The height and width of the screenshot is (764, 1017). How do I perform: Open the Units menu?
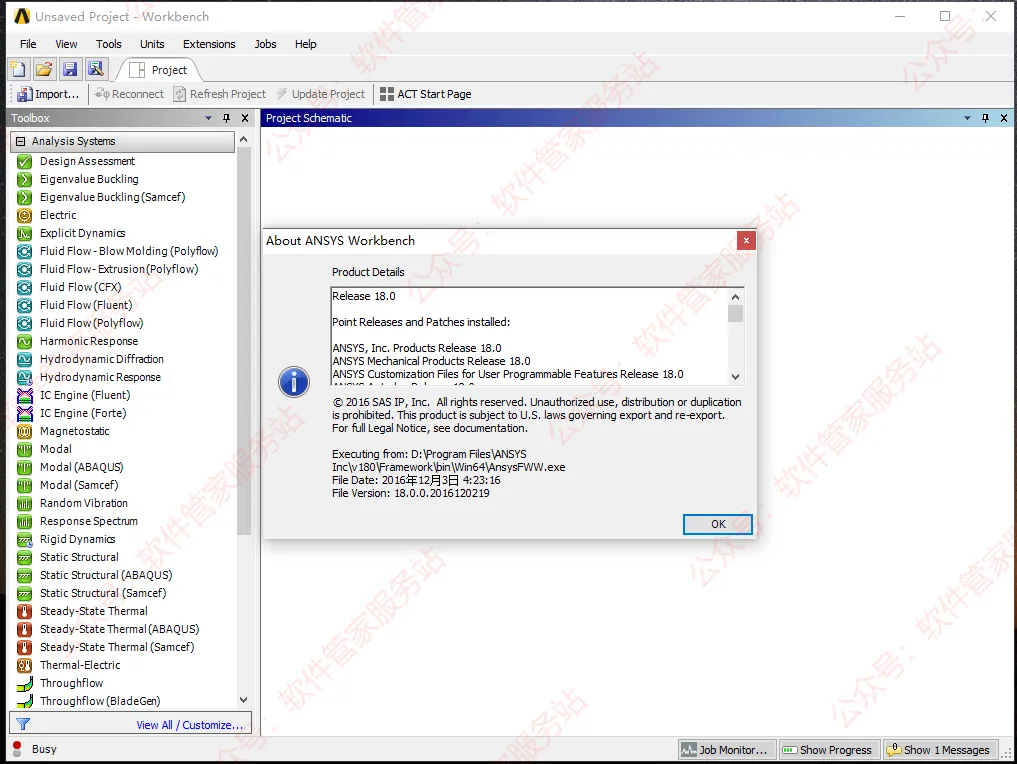tap(152, 44)
